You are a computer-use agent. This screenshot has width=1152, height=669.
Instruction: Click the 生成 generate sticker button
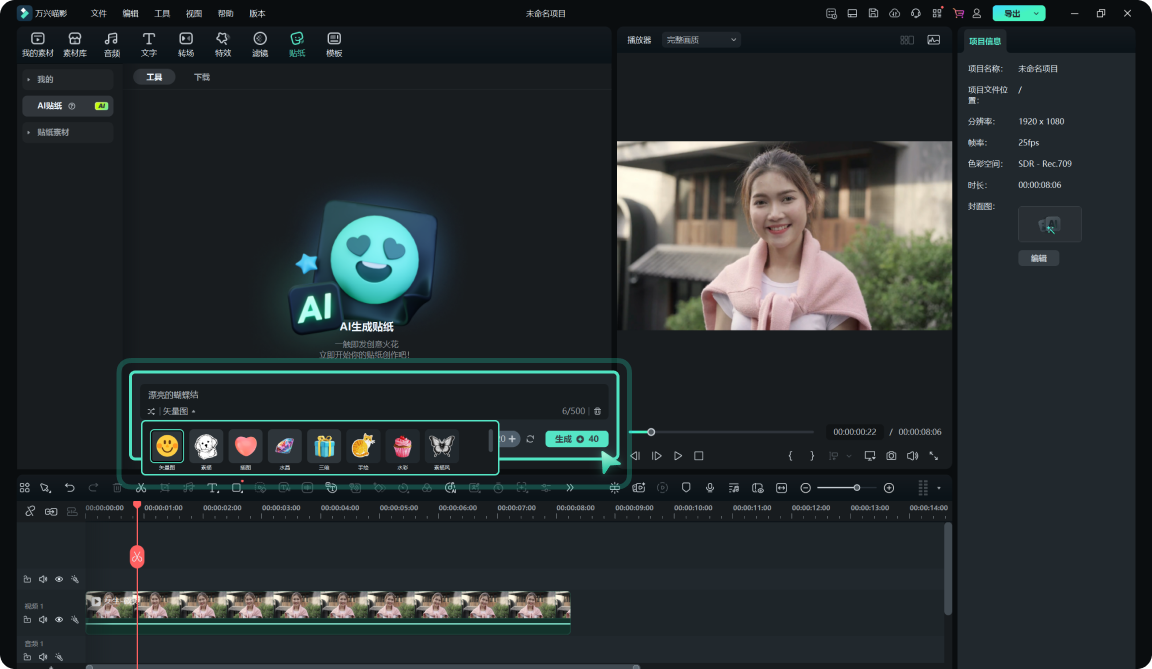[x=577, y=438]
